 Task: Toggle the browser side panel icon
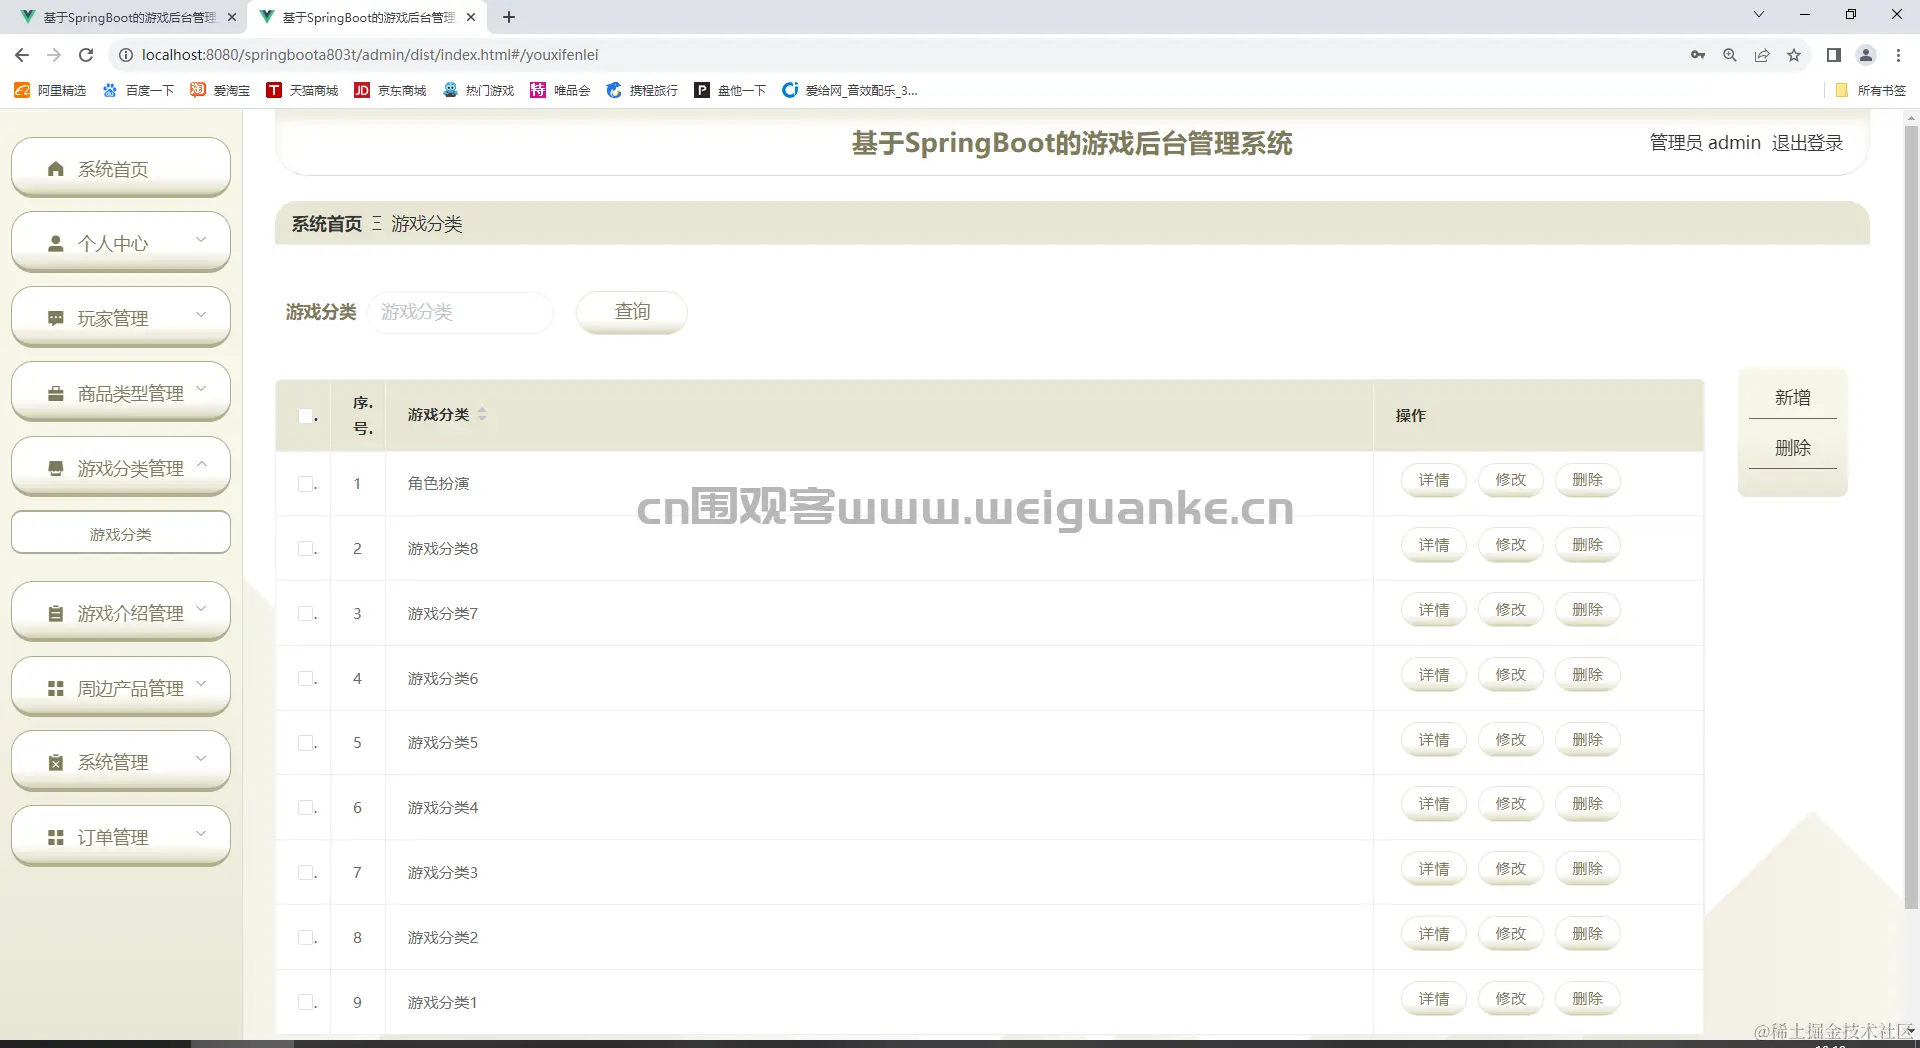pyautogui.click(x=1834, y=55)
